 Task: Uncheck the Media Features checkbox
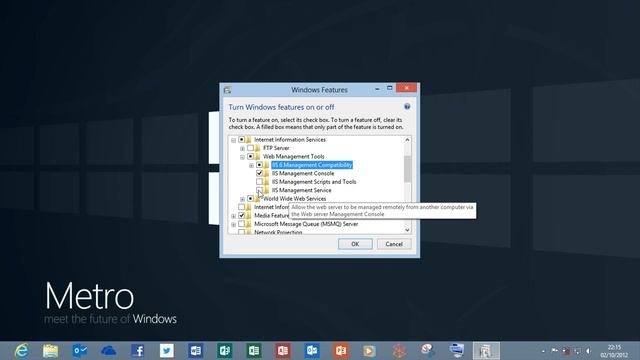(241, 215)
